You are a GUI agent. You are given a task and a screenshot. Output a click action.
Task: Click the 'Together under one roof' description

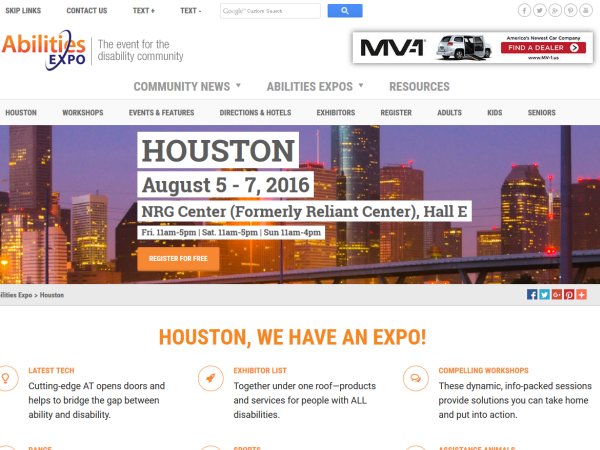(305, 400)
